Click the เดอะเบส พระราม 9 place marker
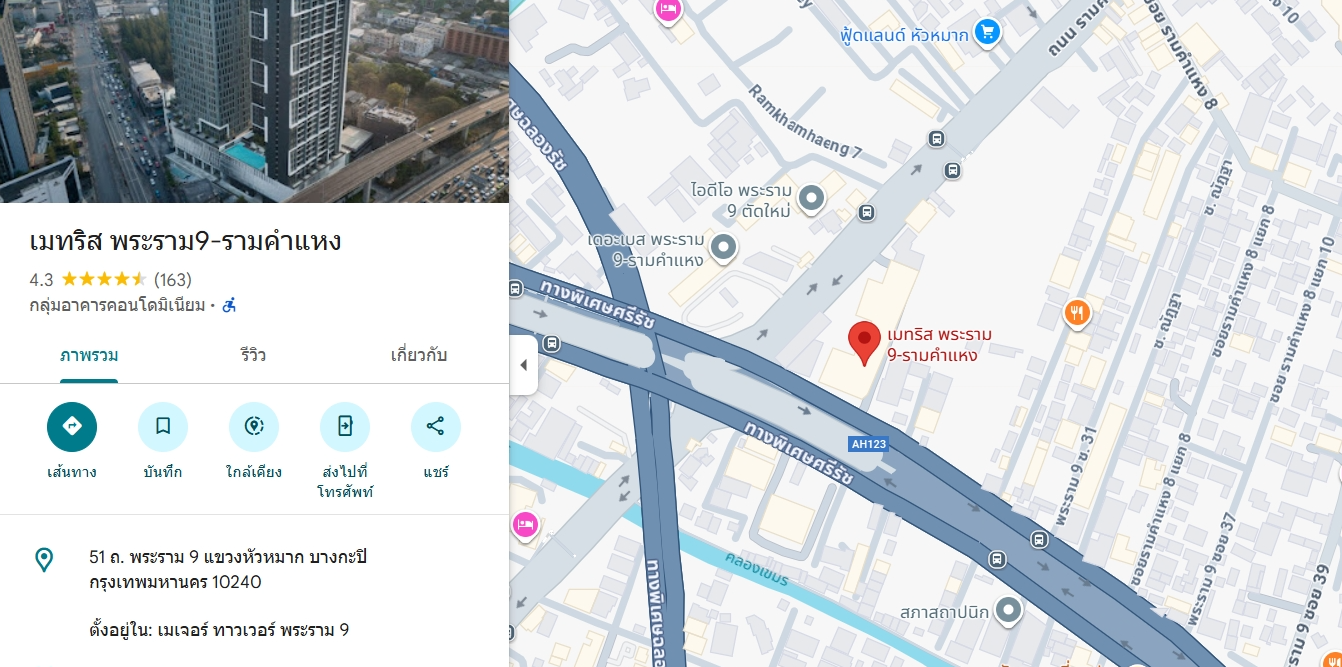This screenshot has width=1342, height=667. click(x=723, y=246)
